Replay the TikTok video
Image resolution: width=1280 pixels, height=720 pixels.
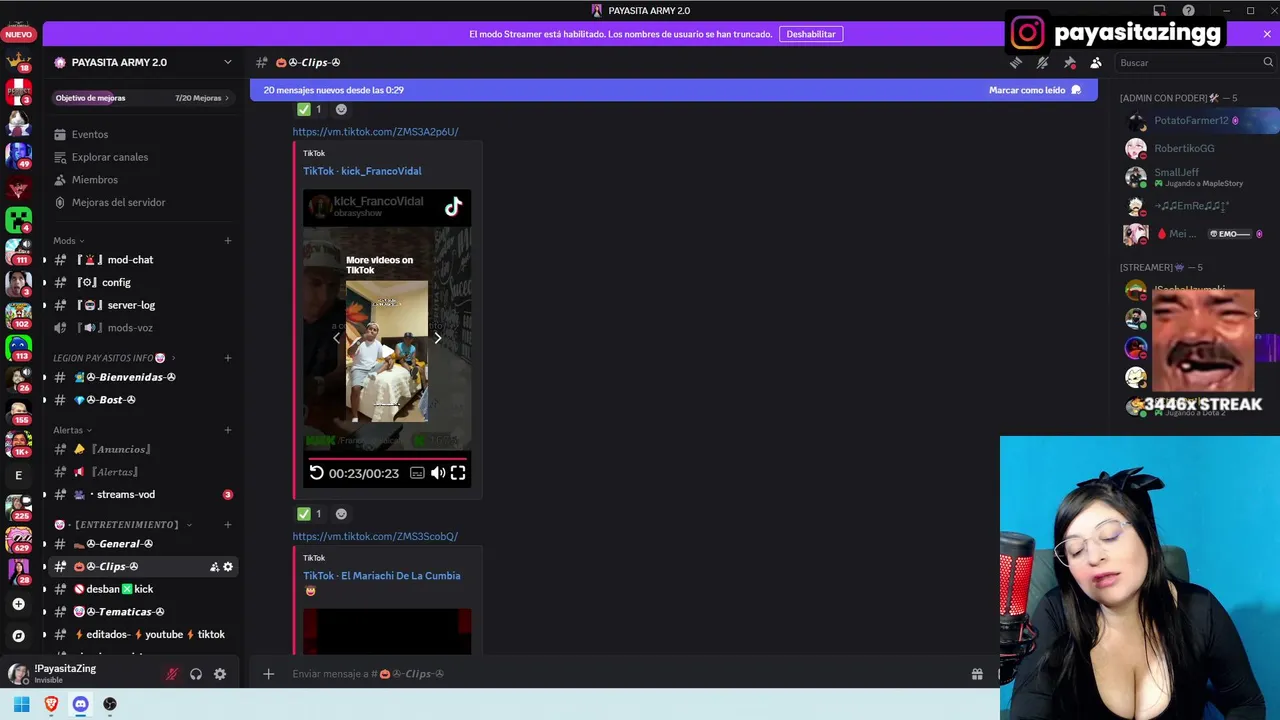pyautogui.click(x=316, y=473)
